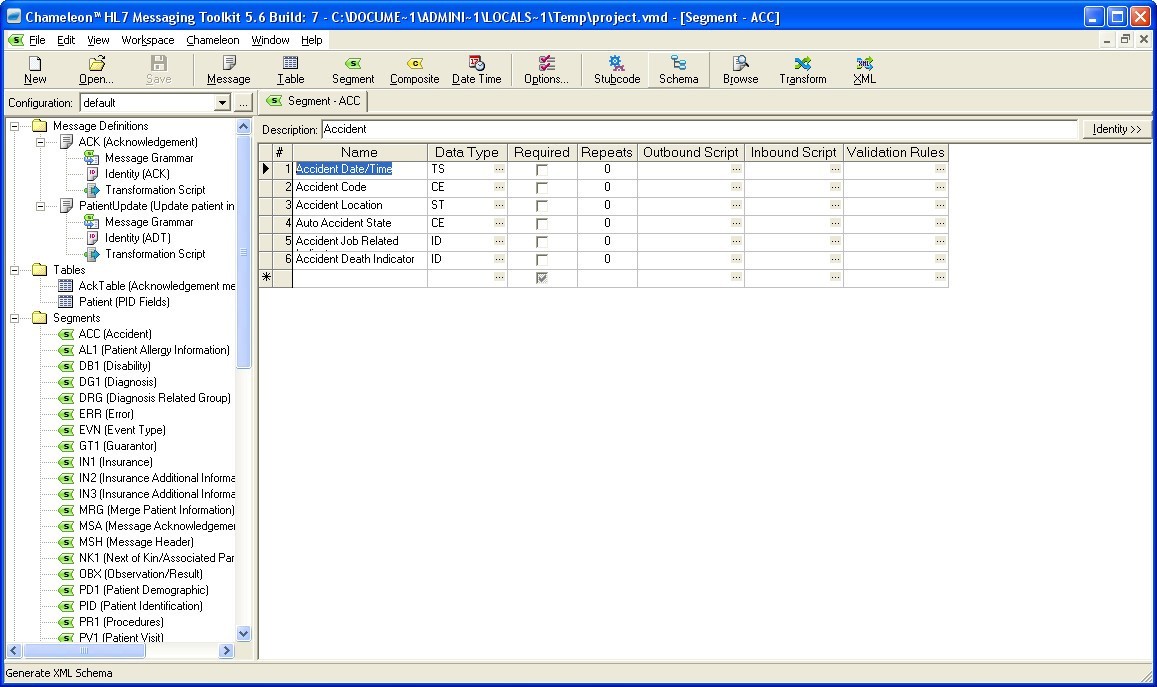Image resolution: width=1157 pixels, height=687 pixels.
Task: Open Data Type picker for Accident Location
Action: pos(500,205)
